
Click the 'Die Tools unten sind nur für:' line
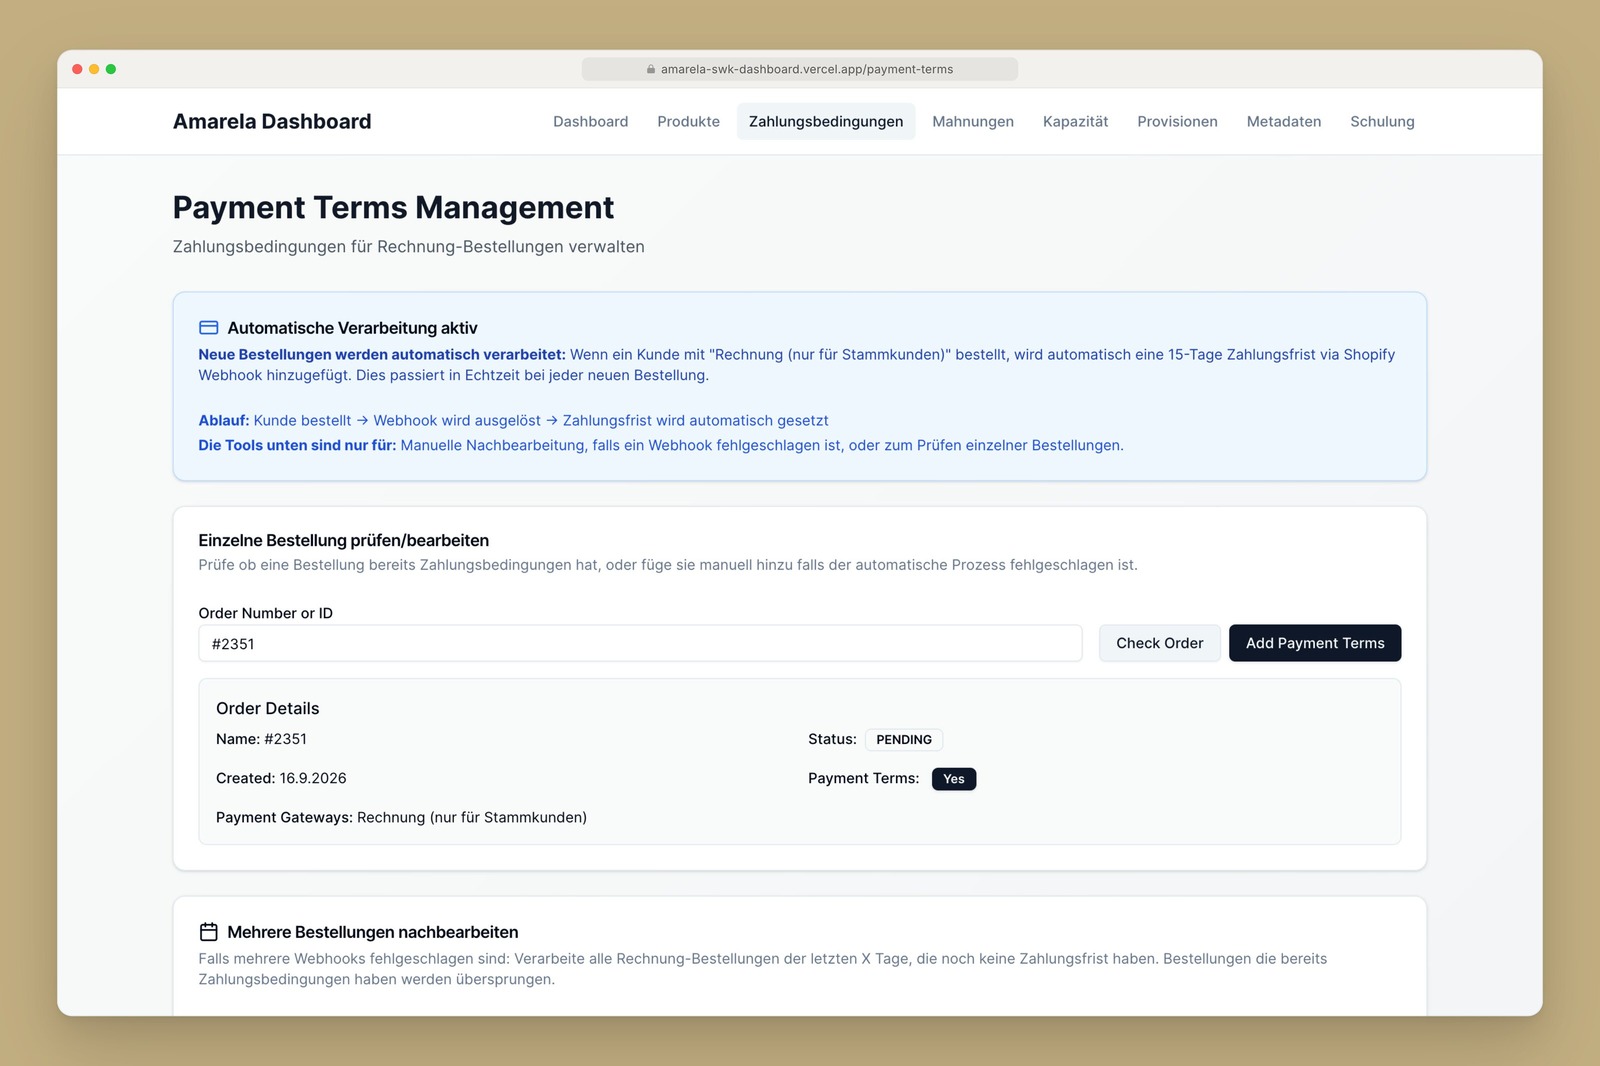(661, 446)
